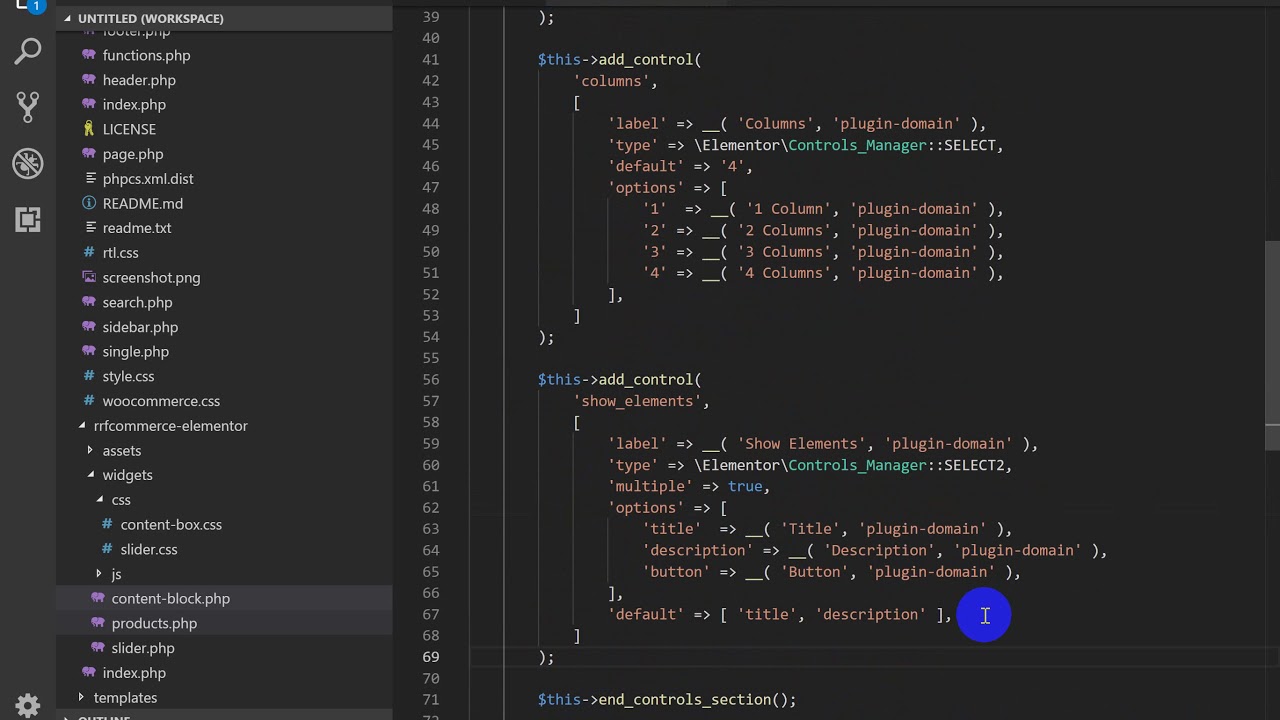This screenshot has width=1280, height=720.
Task: Click add_control on line 56
Action: [x=645, y=380]
